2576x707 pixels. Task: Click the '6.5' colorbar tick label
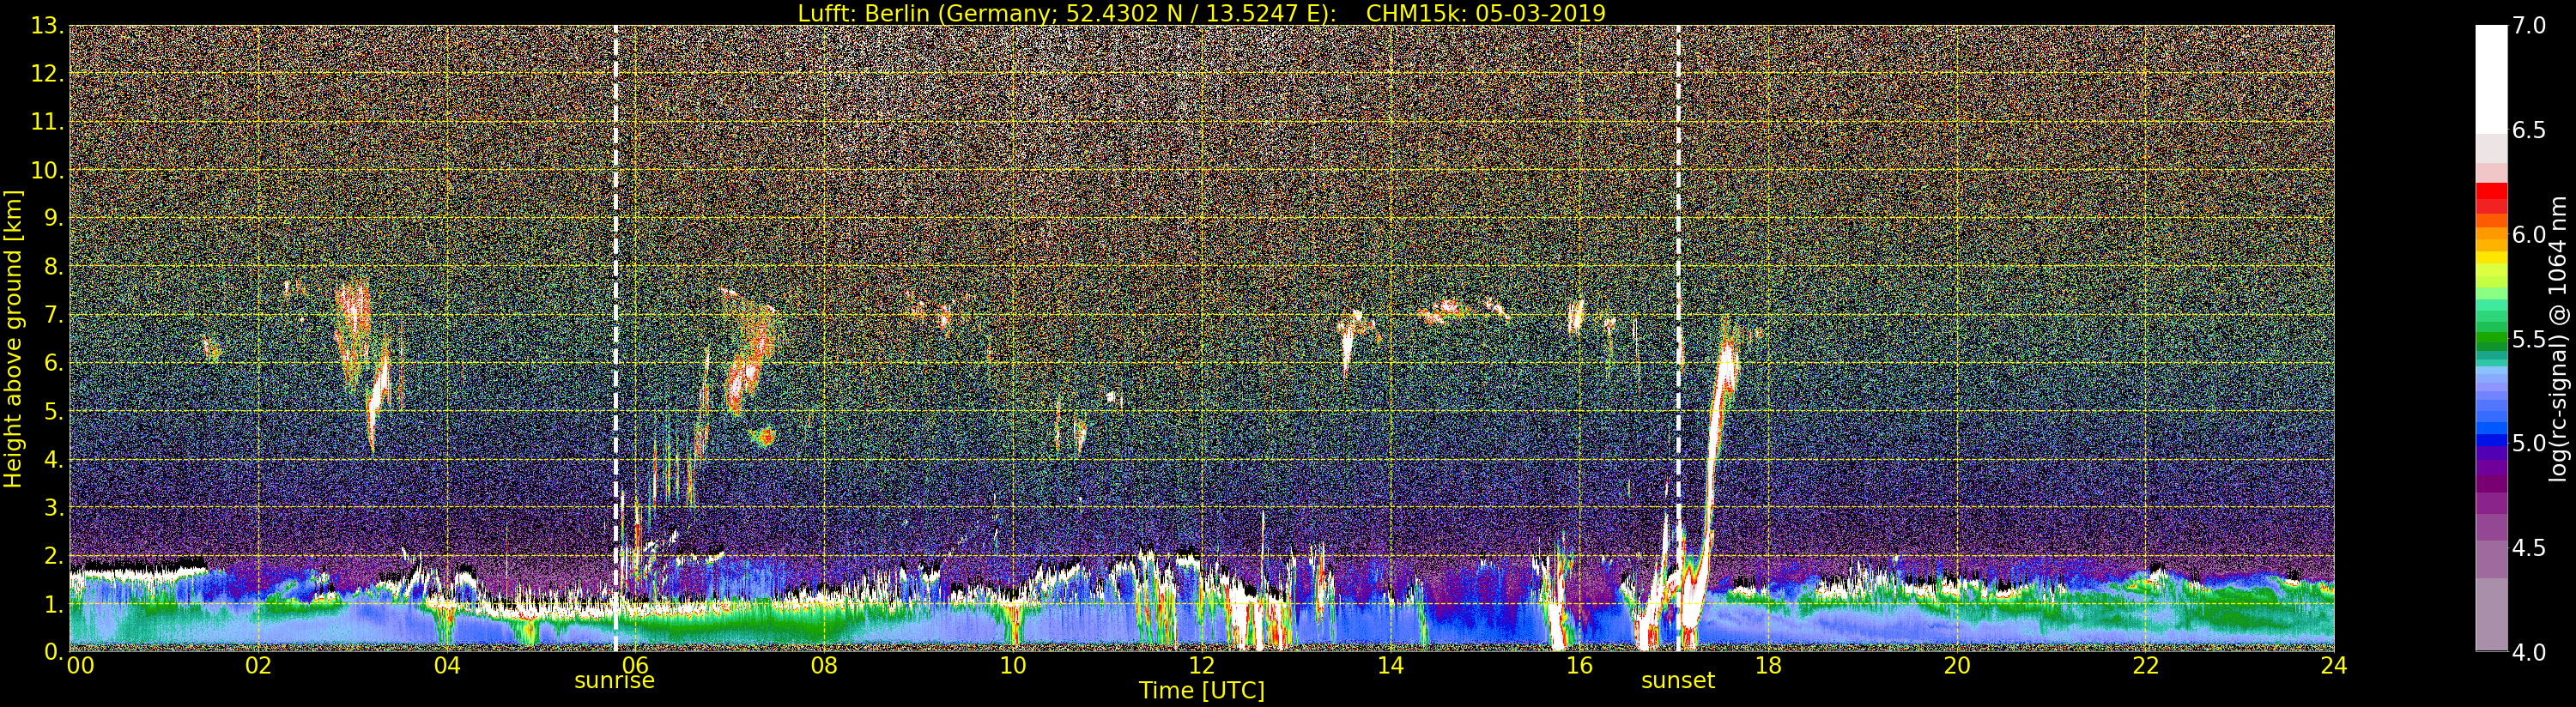(x=2529, y=130)
